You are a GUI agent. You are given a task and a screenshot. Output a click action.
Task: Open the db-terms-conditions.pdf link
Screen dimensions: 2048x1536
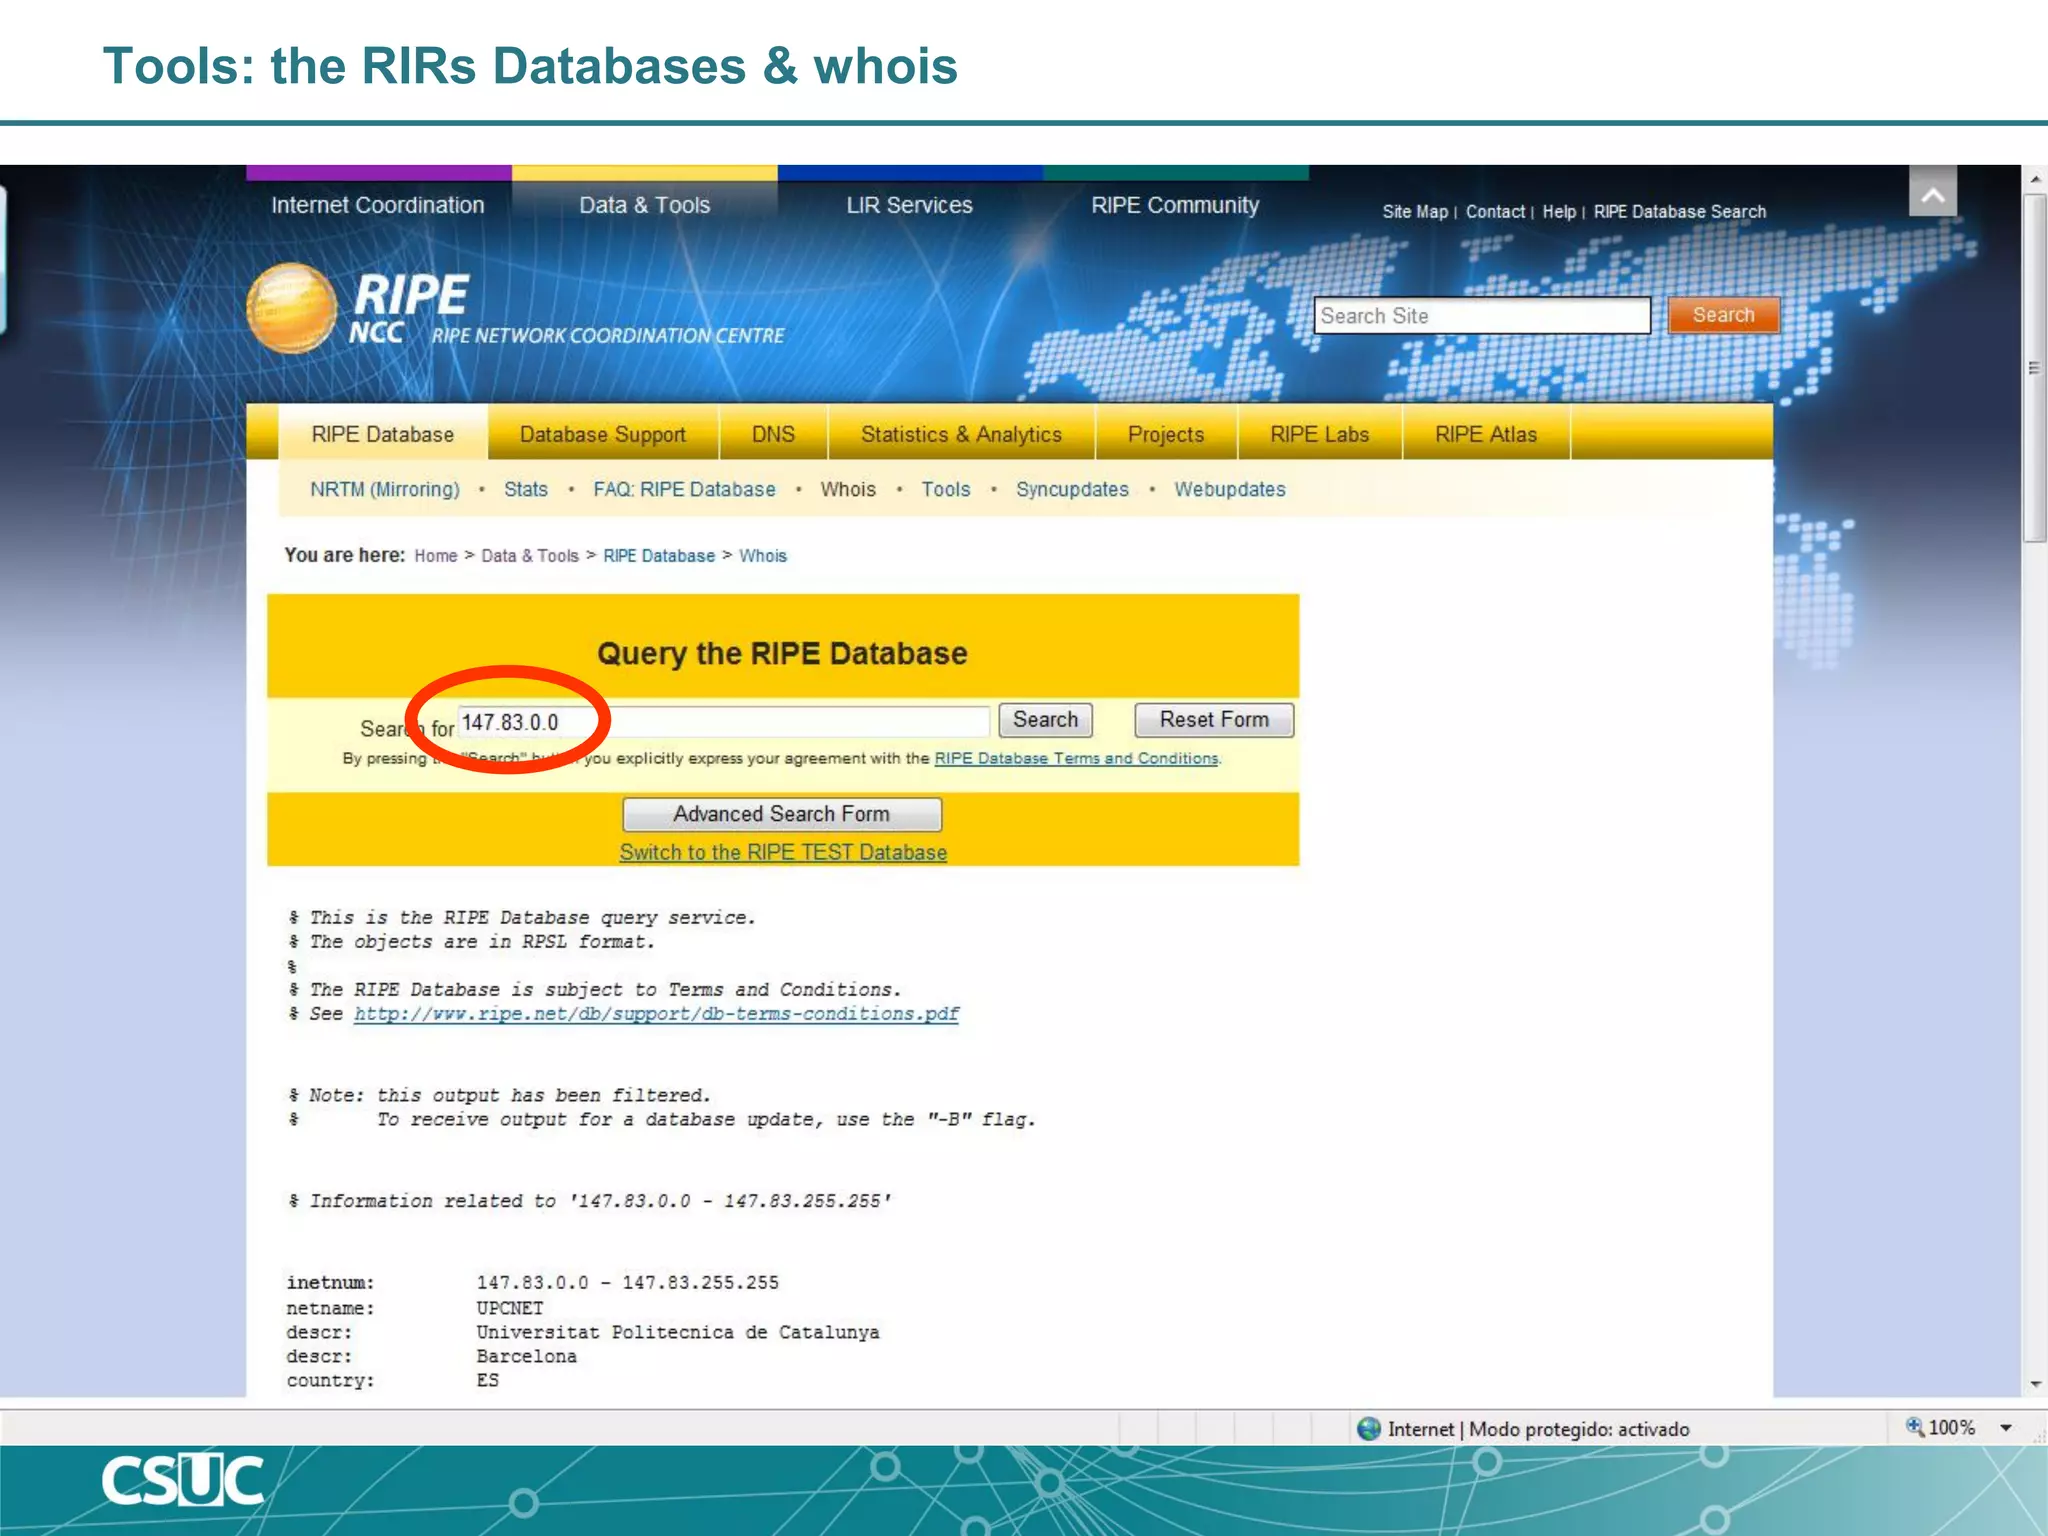(656, 1014)
